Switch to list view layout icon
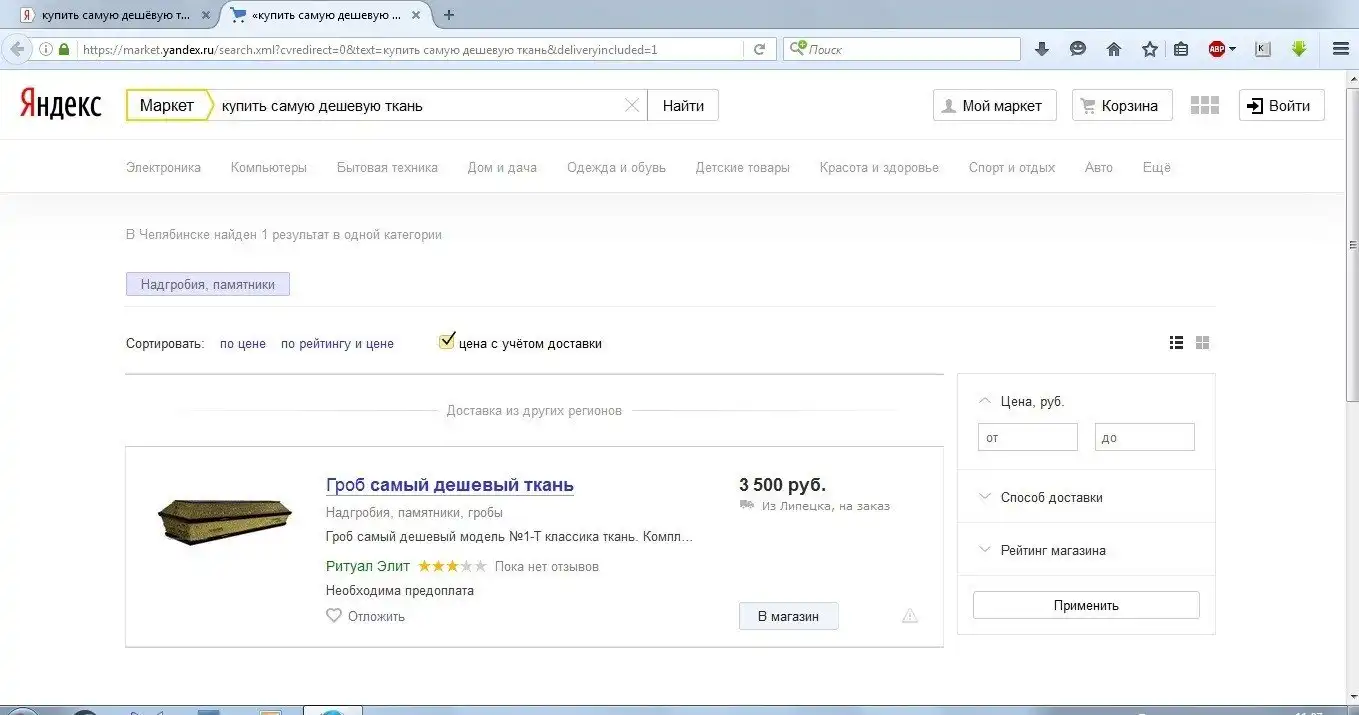The width and height of the screenshot is (1359, 715). coord(1176,343)
